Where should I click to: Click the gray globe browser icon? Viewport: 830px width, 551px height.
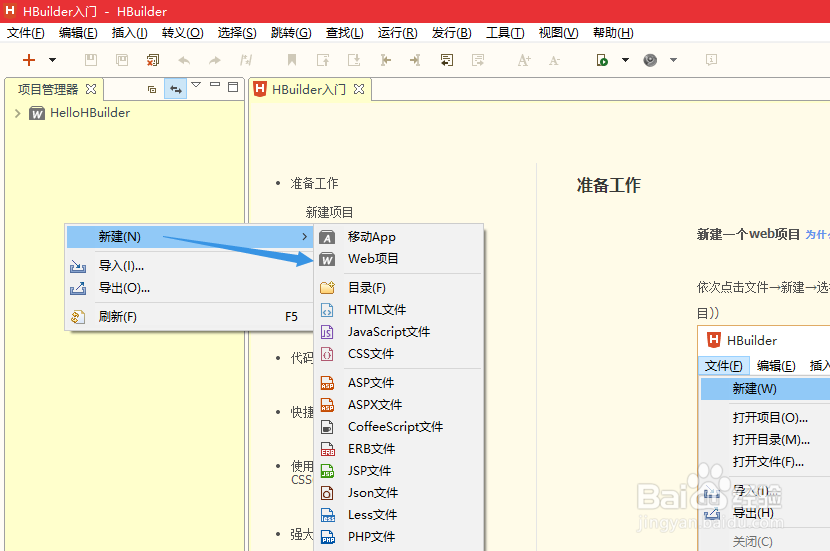[x=650, y=60]
